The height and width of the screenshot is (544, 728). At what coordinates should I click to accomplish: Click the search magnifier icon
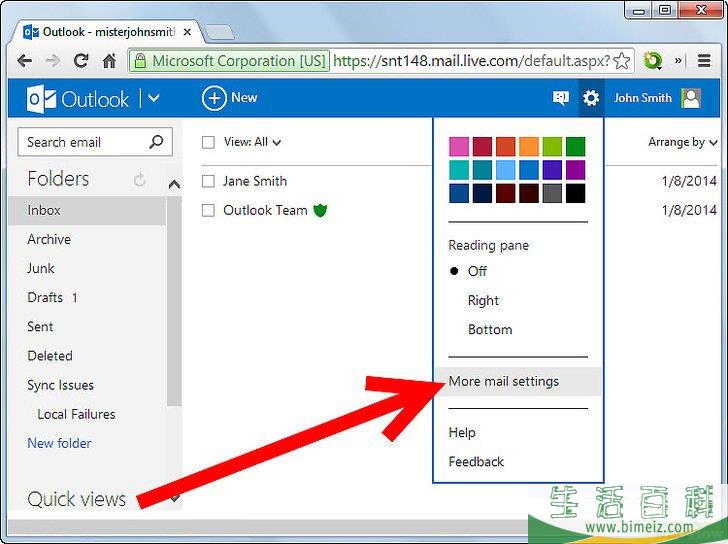tap(156, 142)
